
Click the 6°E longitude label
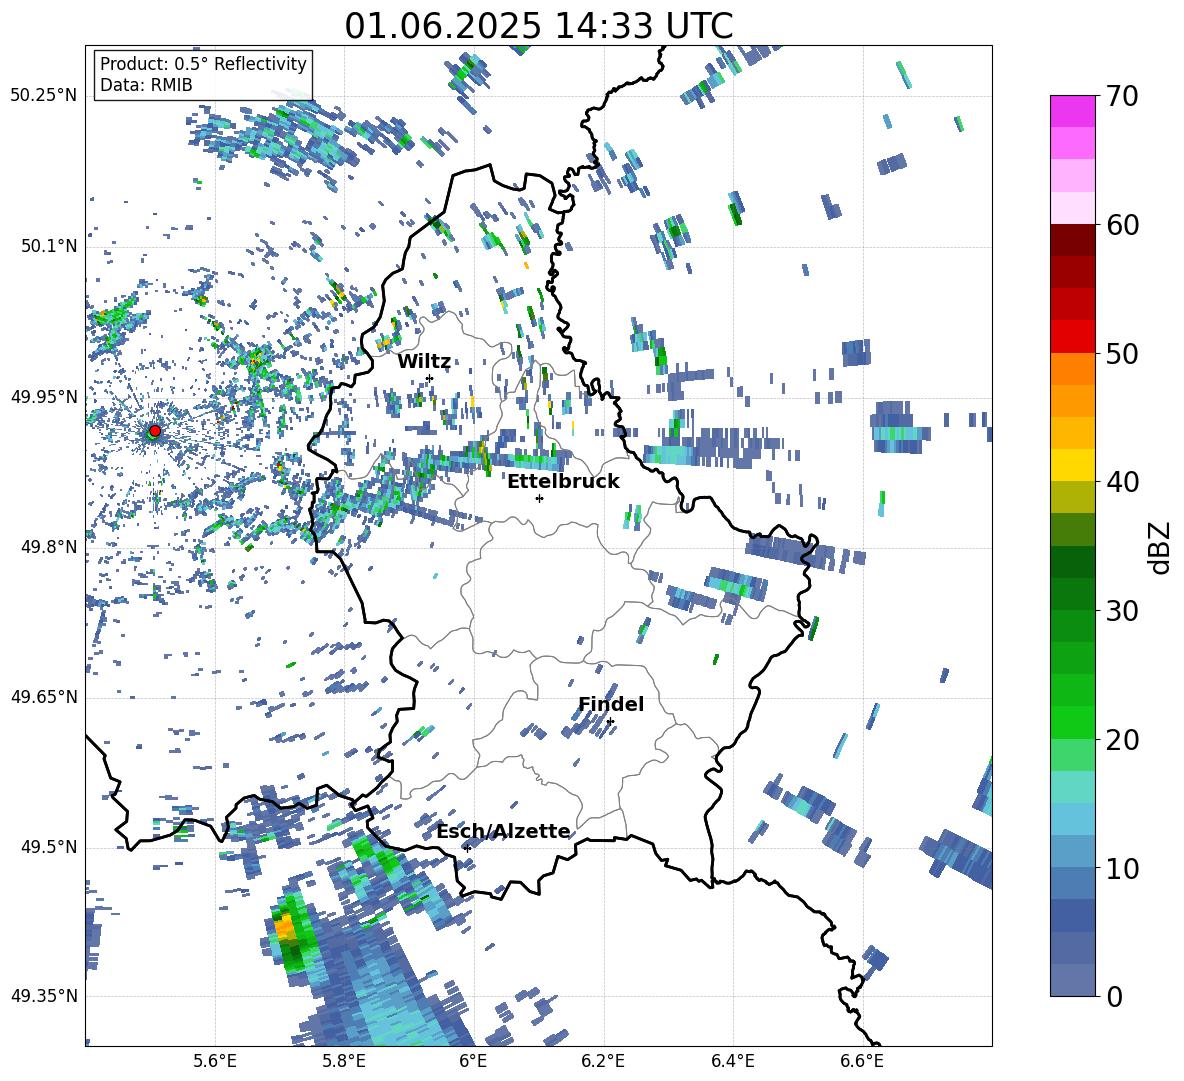coord(473,1061)
